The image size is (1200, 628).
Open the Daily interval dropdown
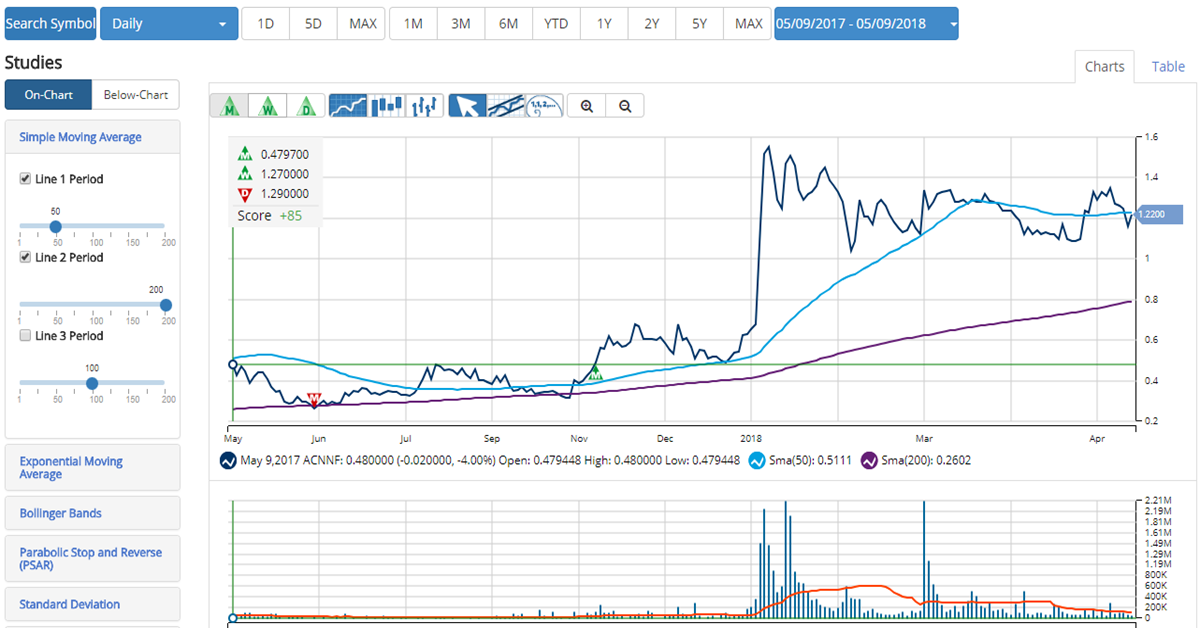[x=169, y=24]
